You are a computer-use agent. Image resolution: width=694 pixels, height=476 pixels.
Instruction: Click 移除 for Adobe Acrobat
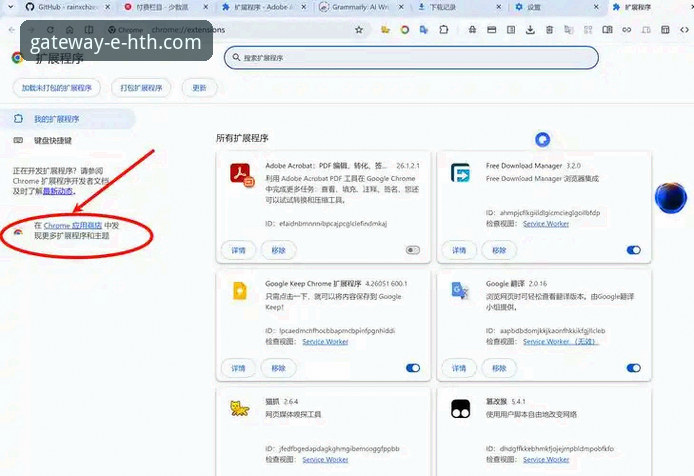pyautogui.click(x=278, y=250)
